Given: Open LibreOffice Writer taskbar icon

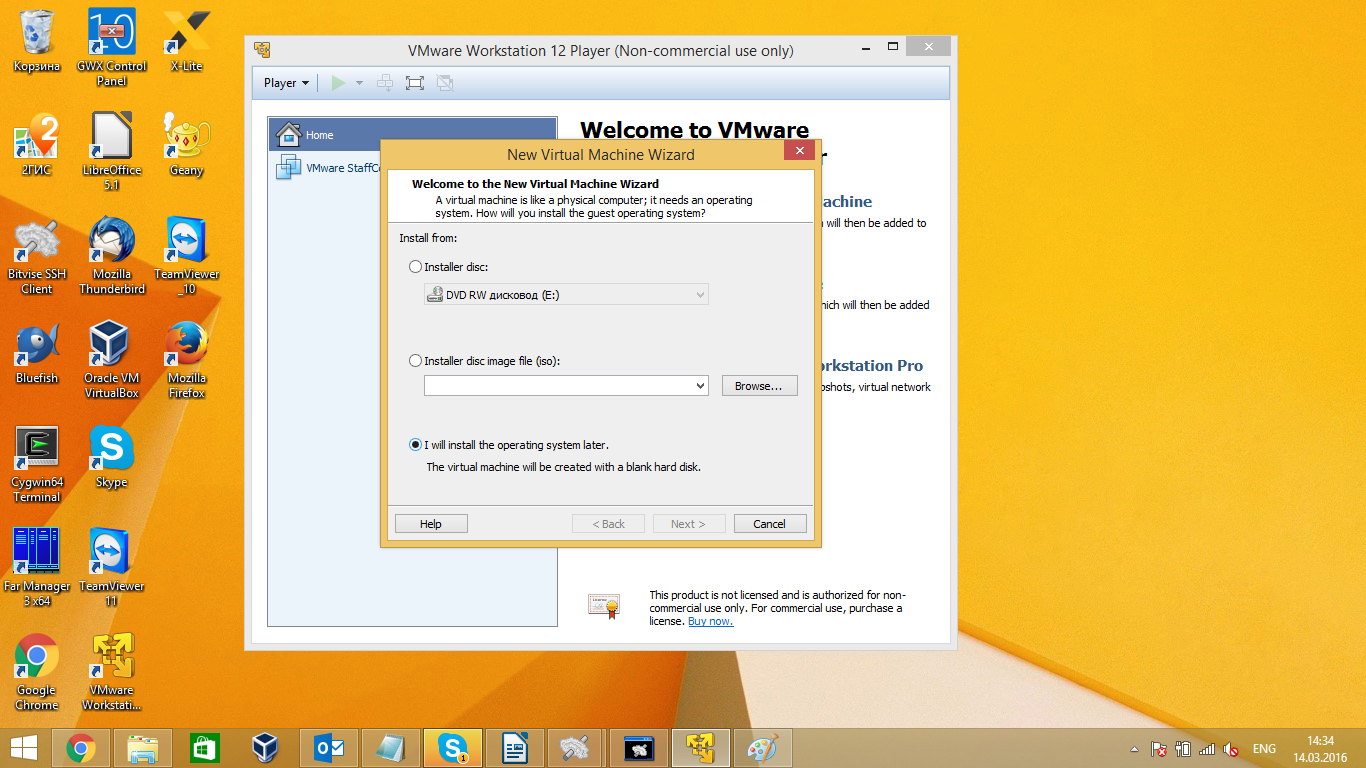Looking at the screenshot, I should coord(515,747).
